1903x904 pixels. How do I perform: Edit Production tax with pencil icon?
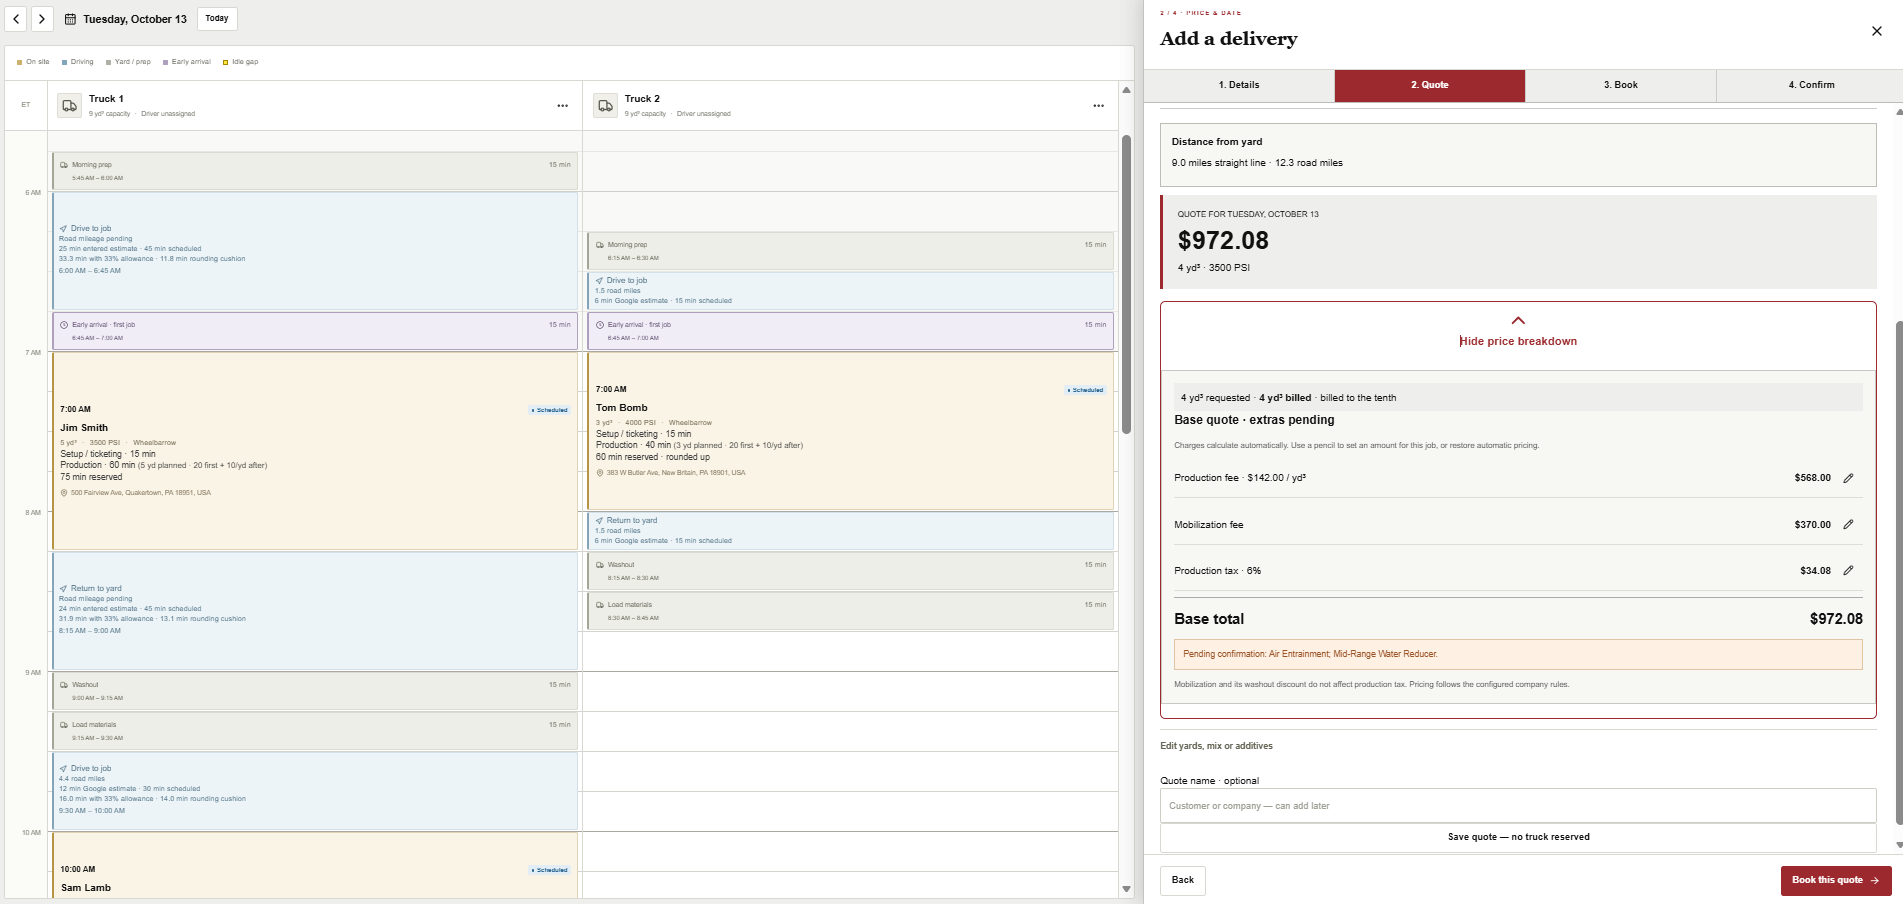1848,571
